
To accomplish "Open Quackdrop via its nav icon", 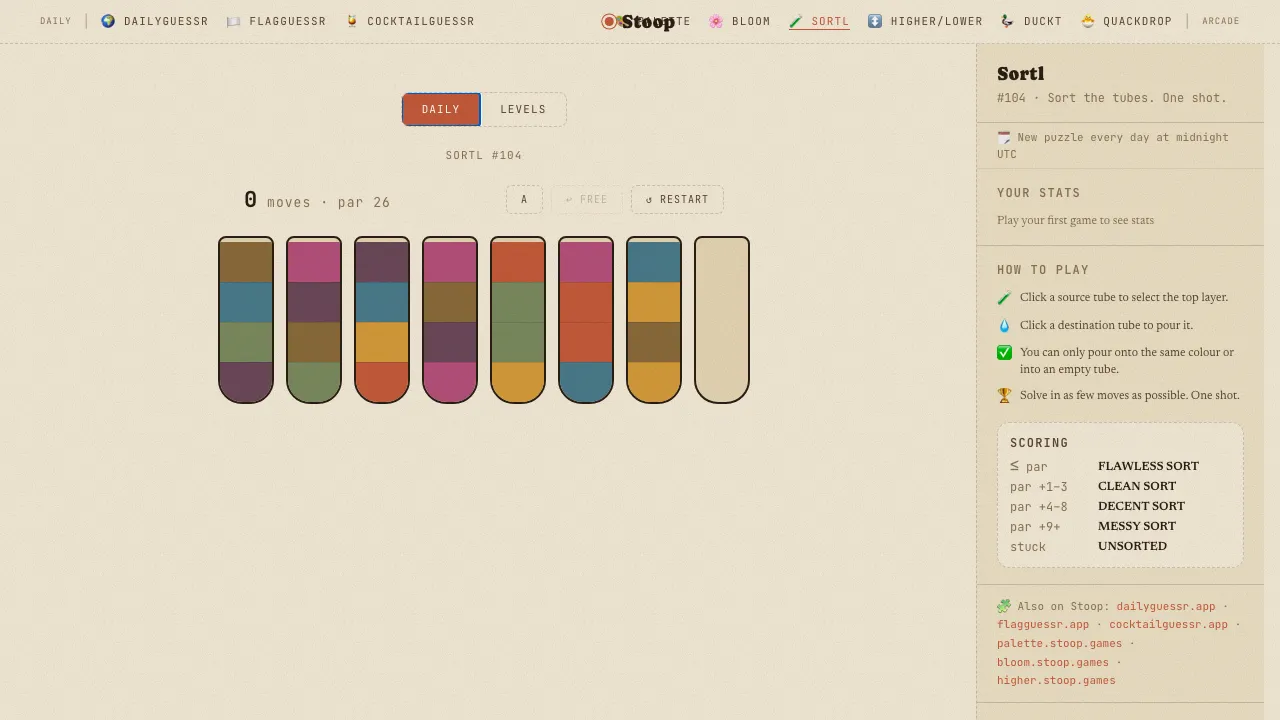I will pyautogui.click(x=1088, y=21).
